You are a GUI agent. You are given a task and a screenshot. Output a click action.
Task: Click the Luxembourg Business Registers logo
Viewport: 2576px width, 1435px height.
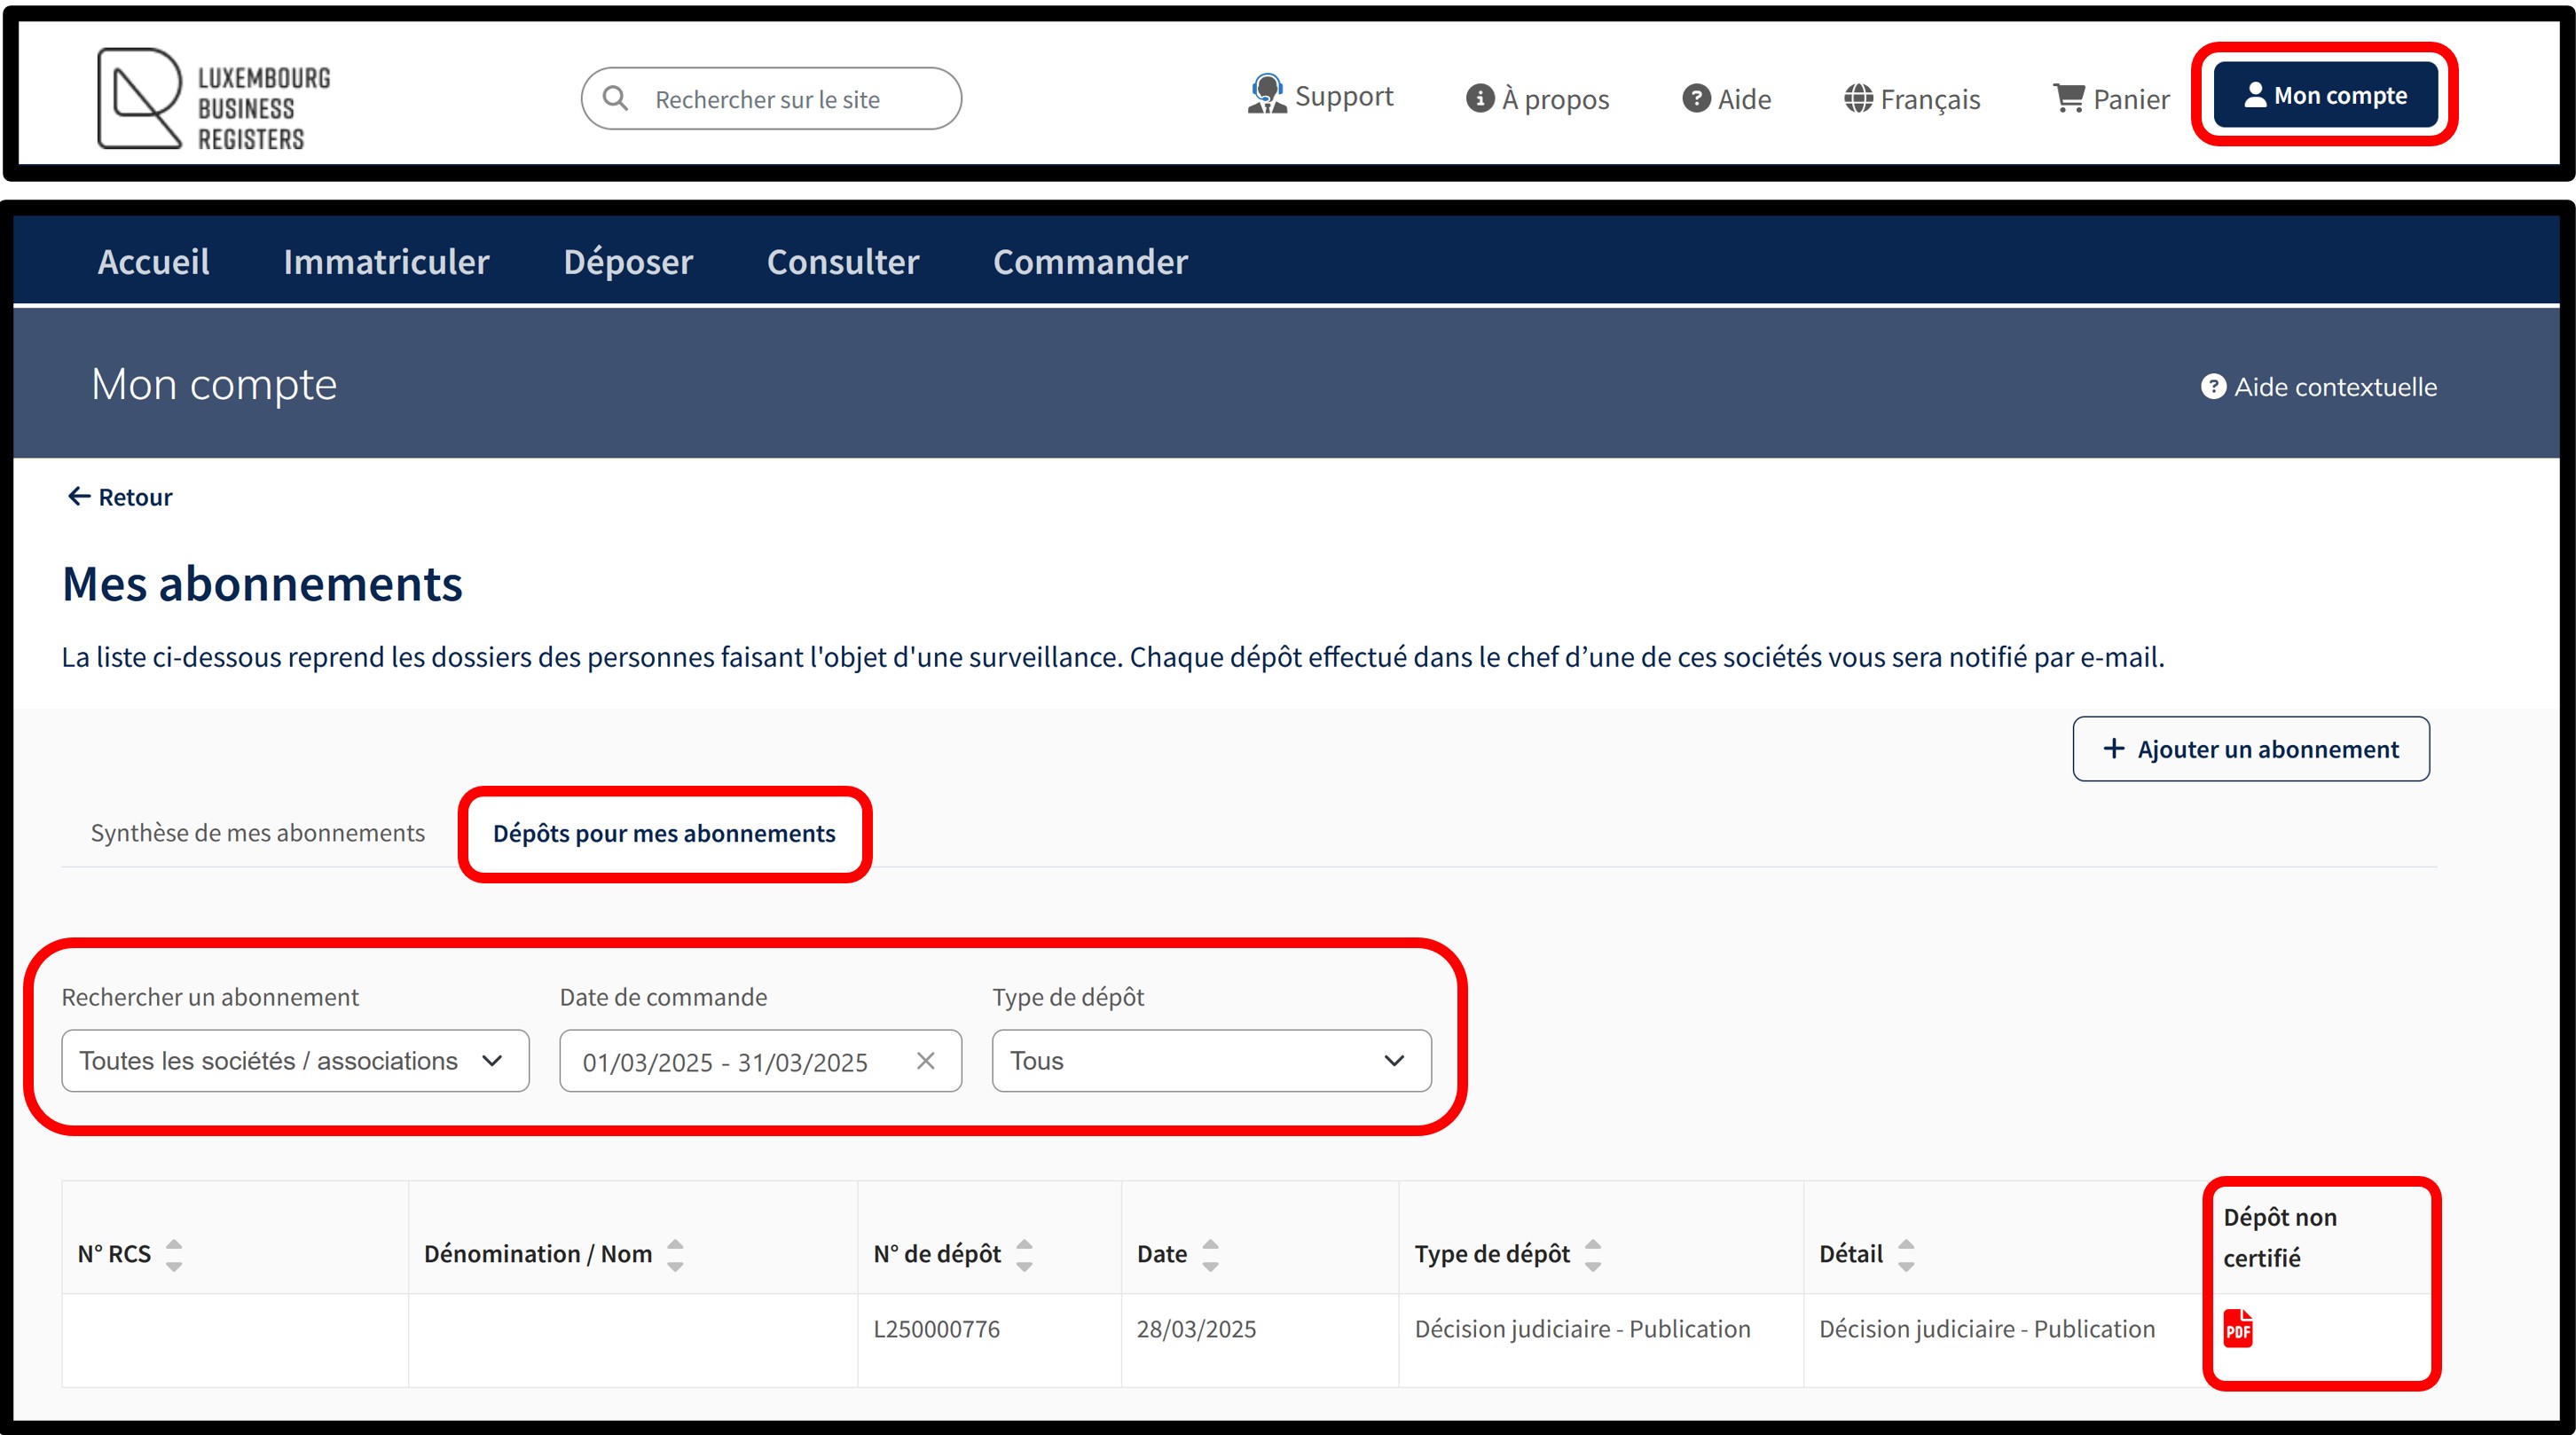(x=213, y=99)
